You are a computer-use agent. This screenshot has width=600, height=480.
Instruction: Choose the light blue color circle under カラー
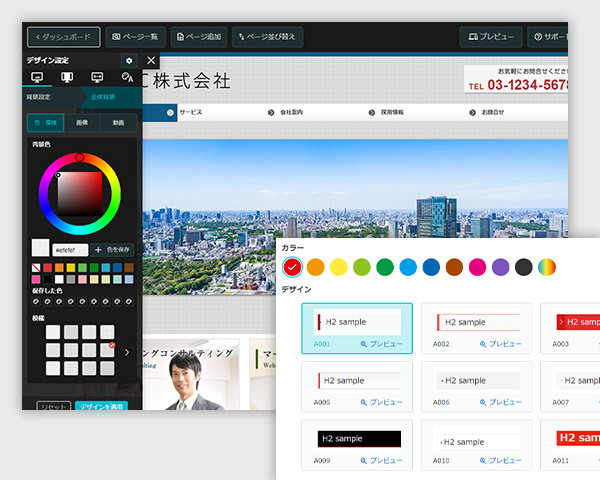(408, 267)
